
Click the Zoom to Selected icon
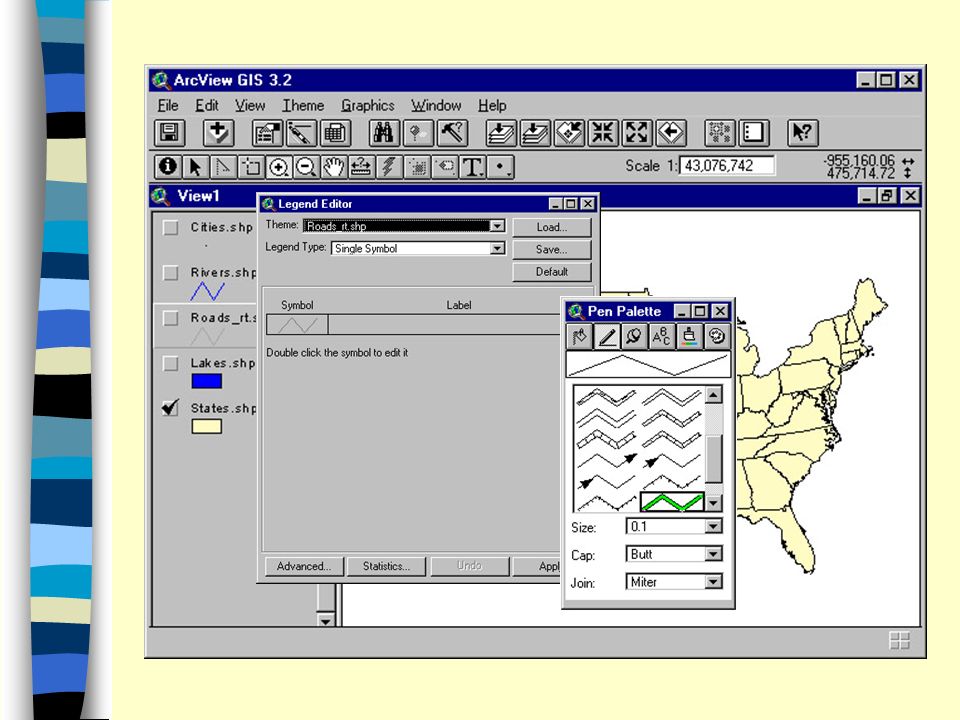(569, 133)
